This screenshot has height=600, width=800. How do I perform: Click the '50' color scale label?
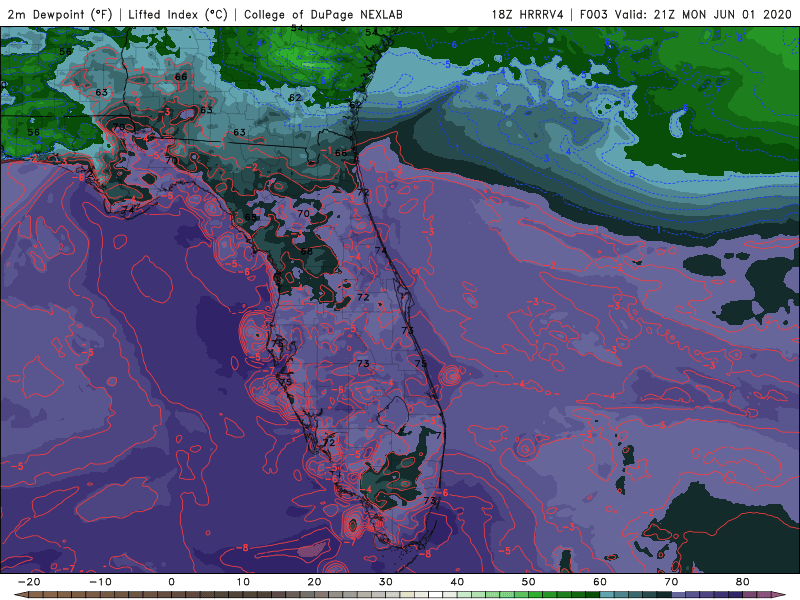529,582
